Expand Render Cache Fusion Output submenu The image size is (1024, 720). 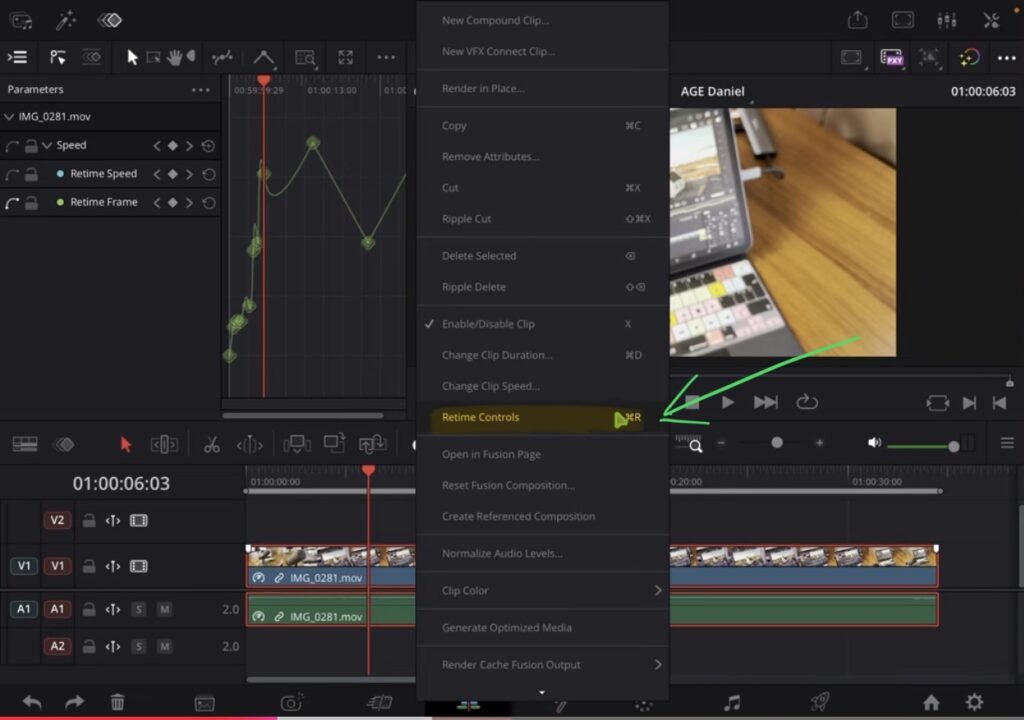click(x=542, y=664)
